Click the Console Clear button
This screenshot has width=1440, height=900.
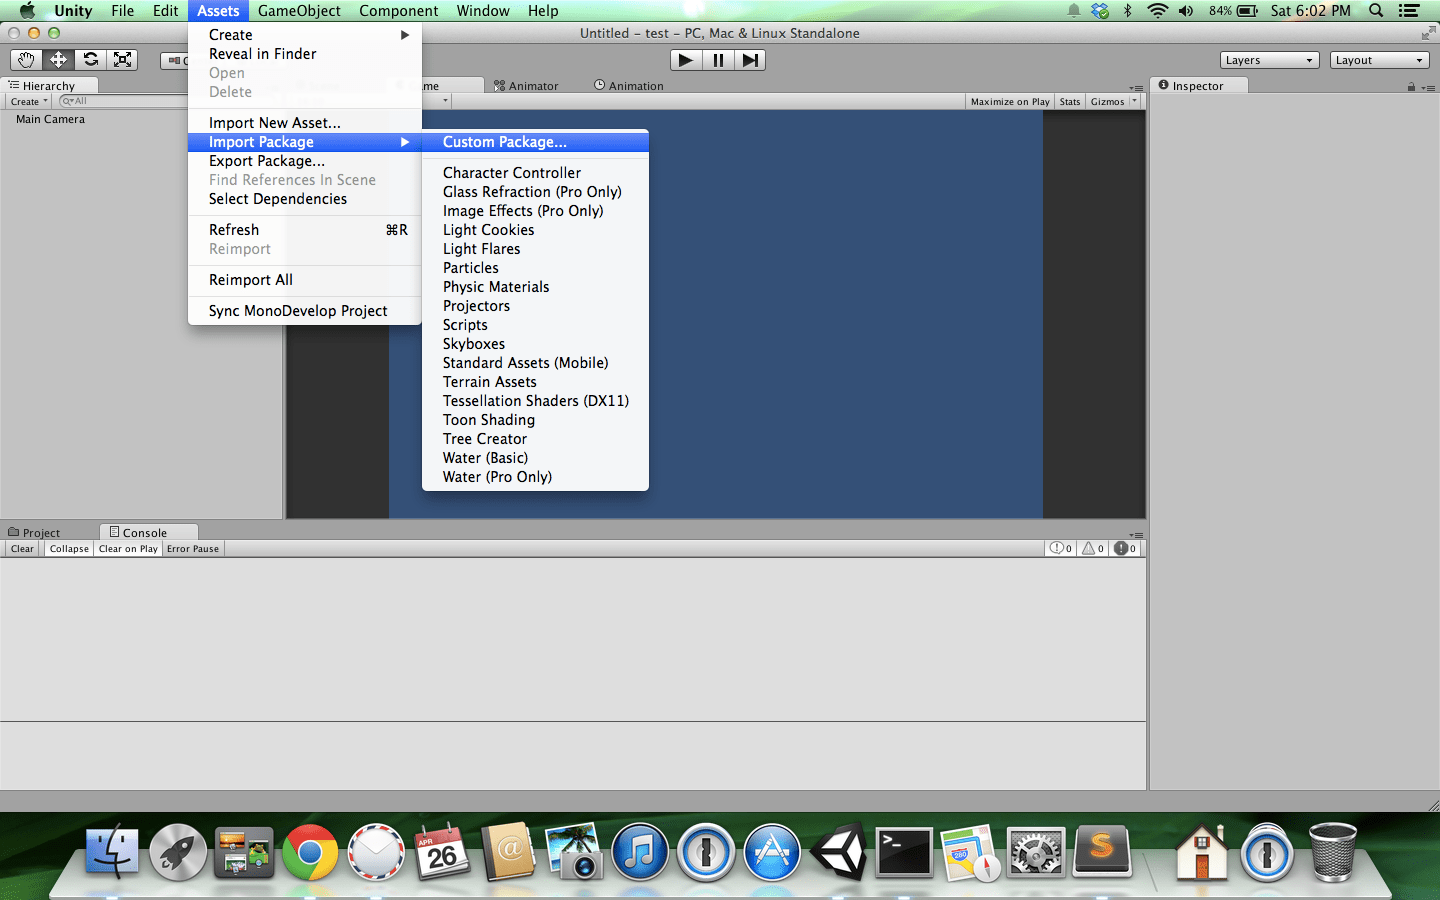click(22, 549)
